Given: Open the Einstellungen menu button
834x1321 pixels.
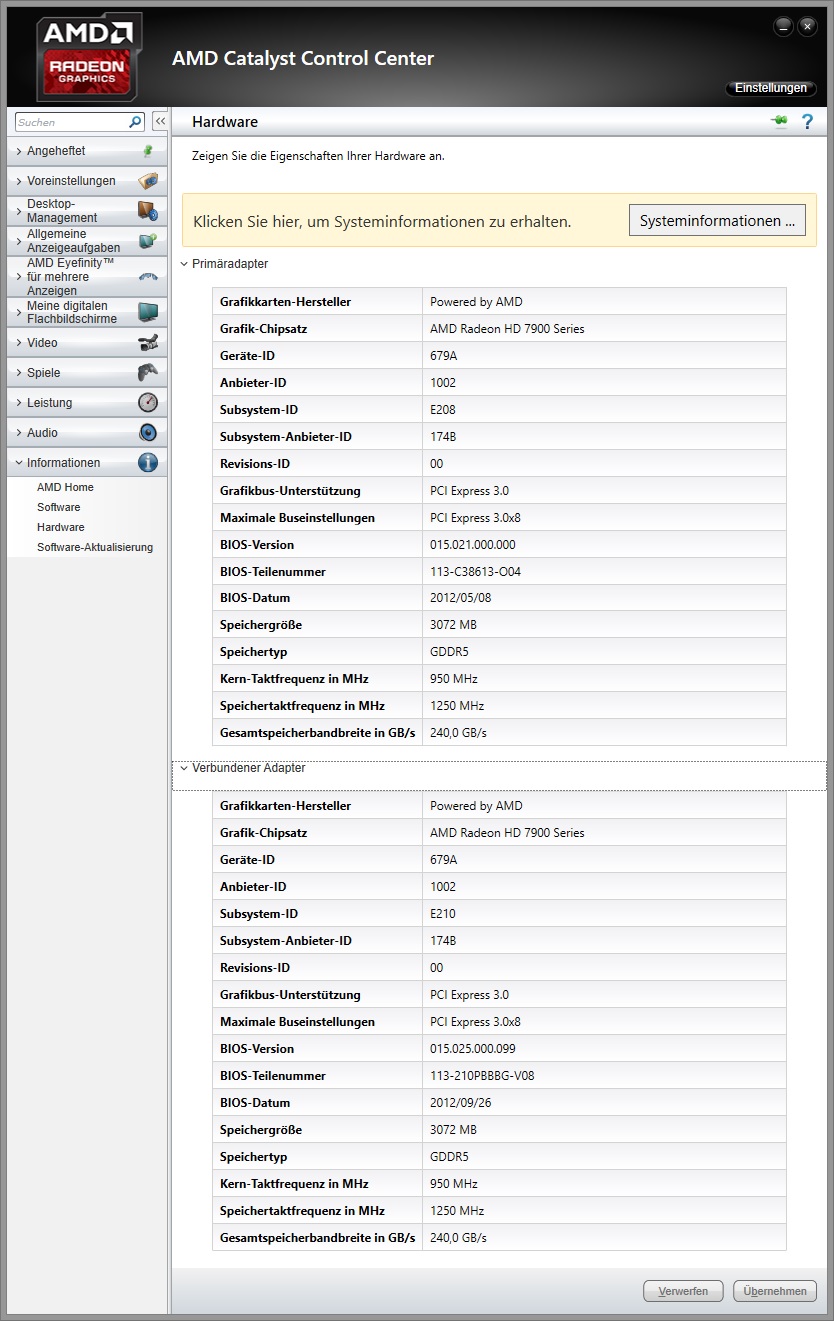Looking at the screenshot, I should (x=770, y=88).
